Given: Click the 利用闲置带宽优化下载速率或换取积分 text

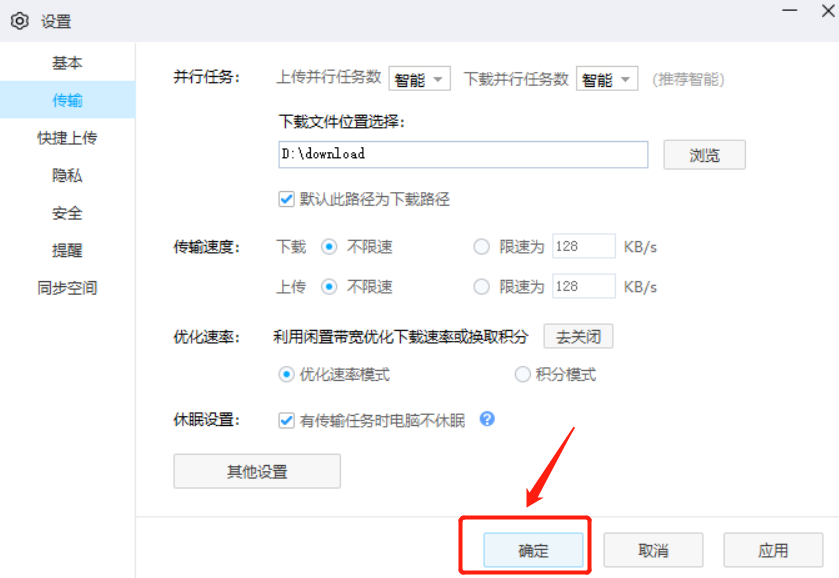Looking at the screenshot, I should 401,337.
